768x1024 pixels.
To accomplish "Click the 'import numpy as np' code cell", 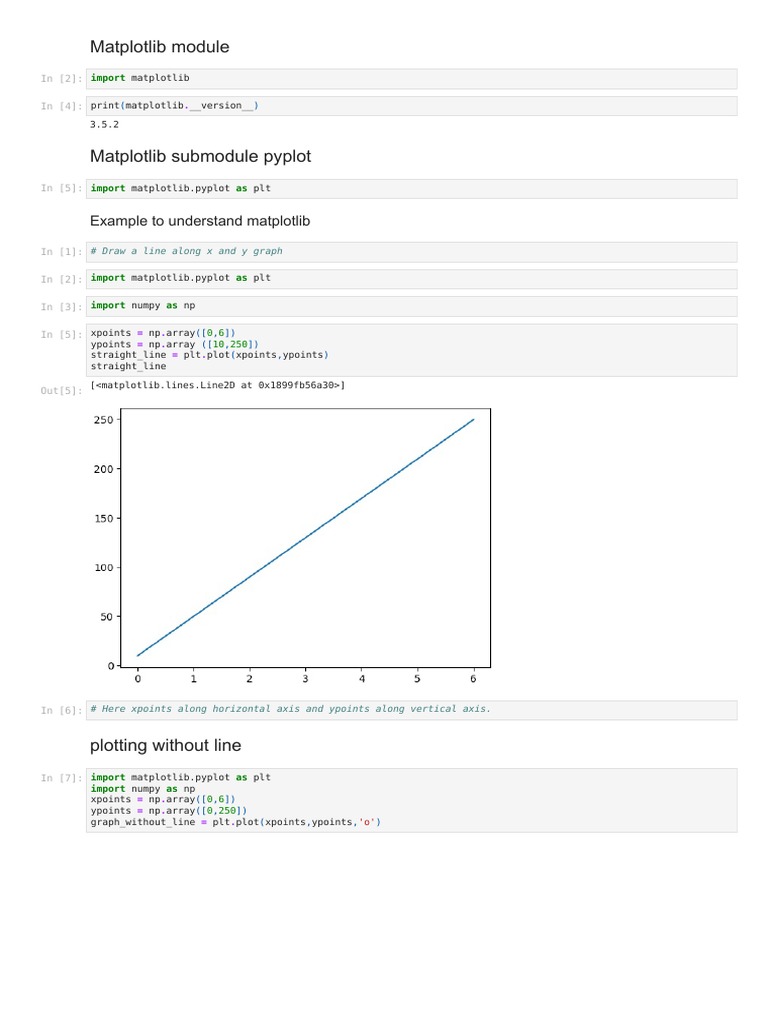I will pyautogui.click(x=410, y=306).
